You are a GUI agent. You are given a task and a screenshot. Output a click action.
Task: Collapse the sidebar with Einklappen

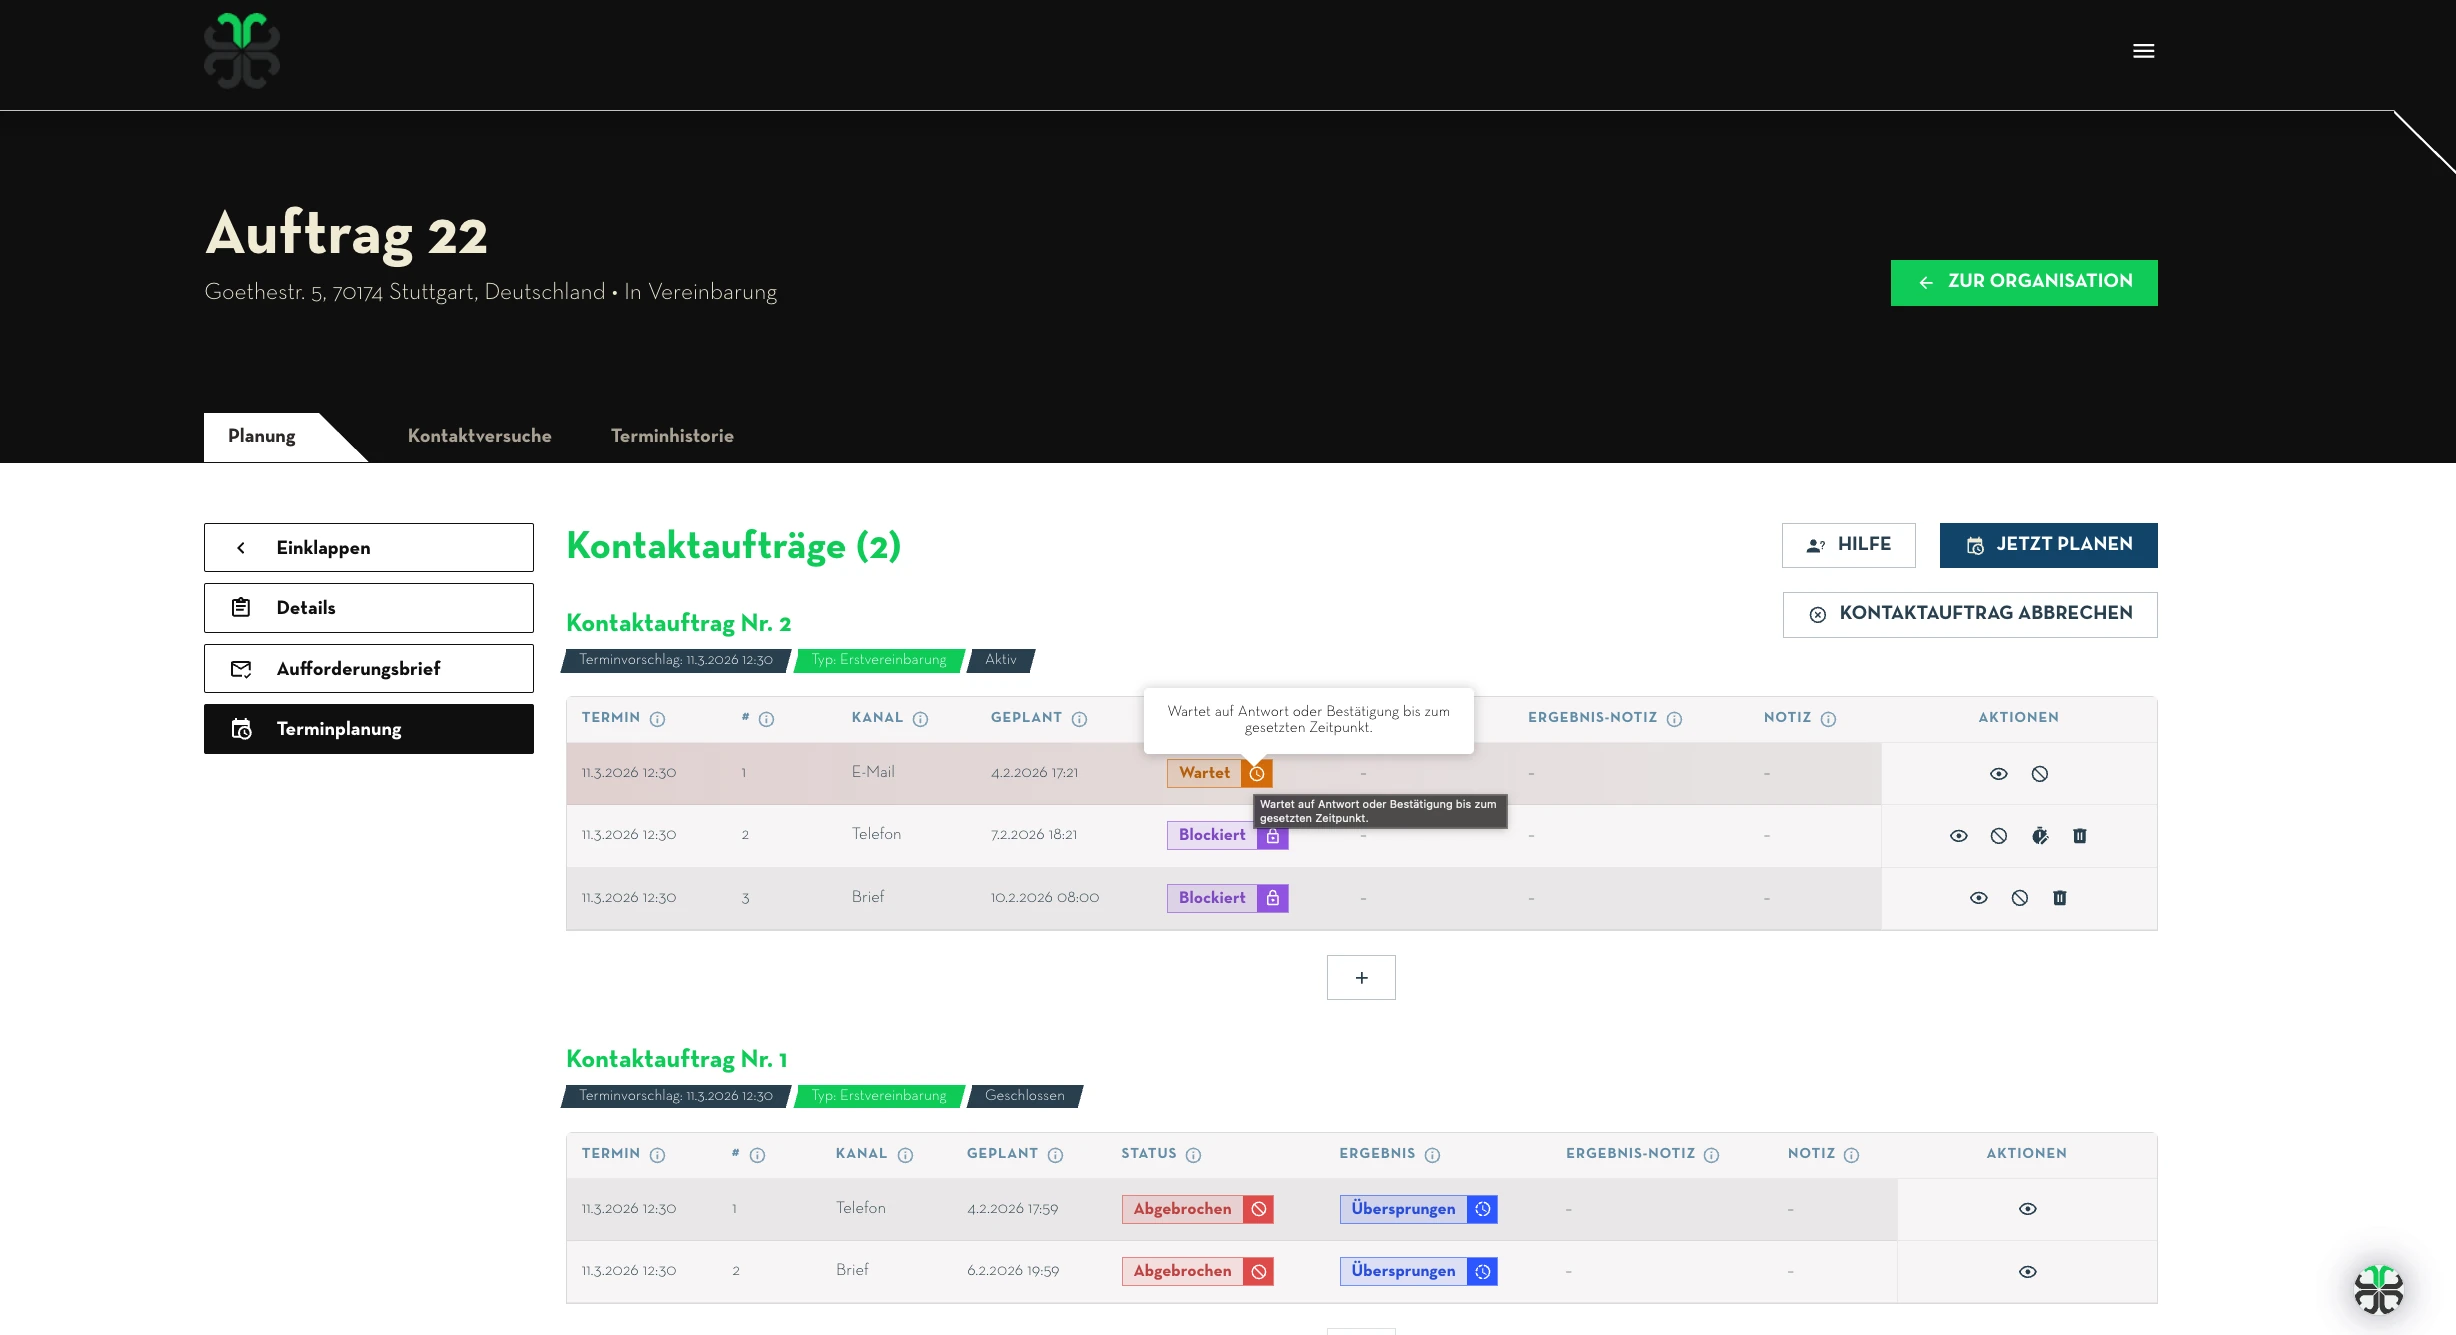click(368, 547)
